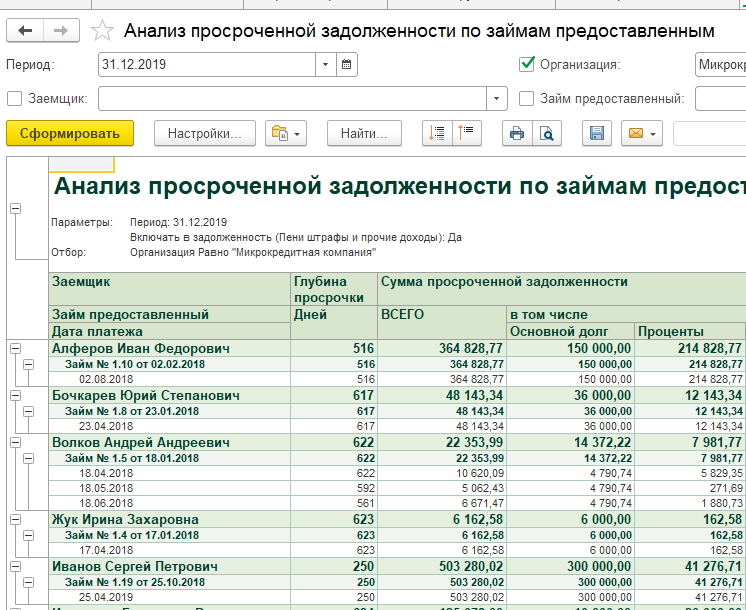The image size is (746, 610).
Task: Collapse Бочкарев Юрий Степанович group
Action: [x=16, y=395]
